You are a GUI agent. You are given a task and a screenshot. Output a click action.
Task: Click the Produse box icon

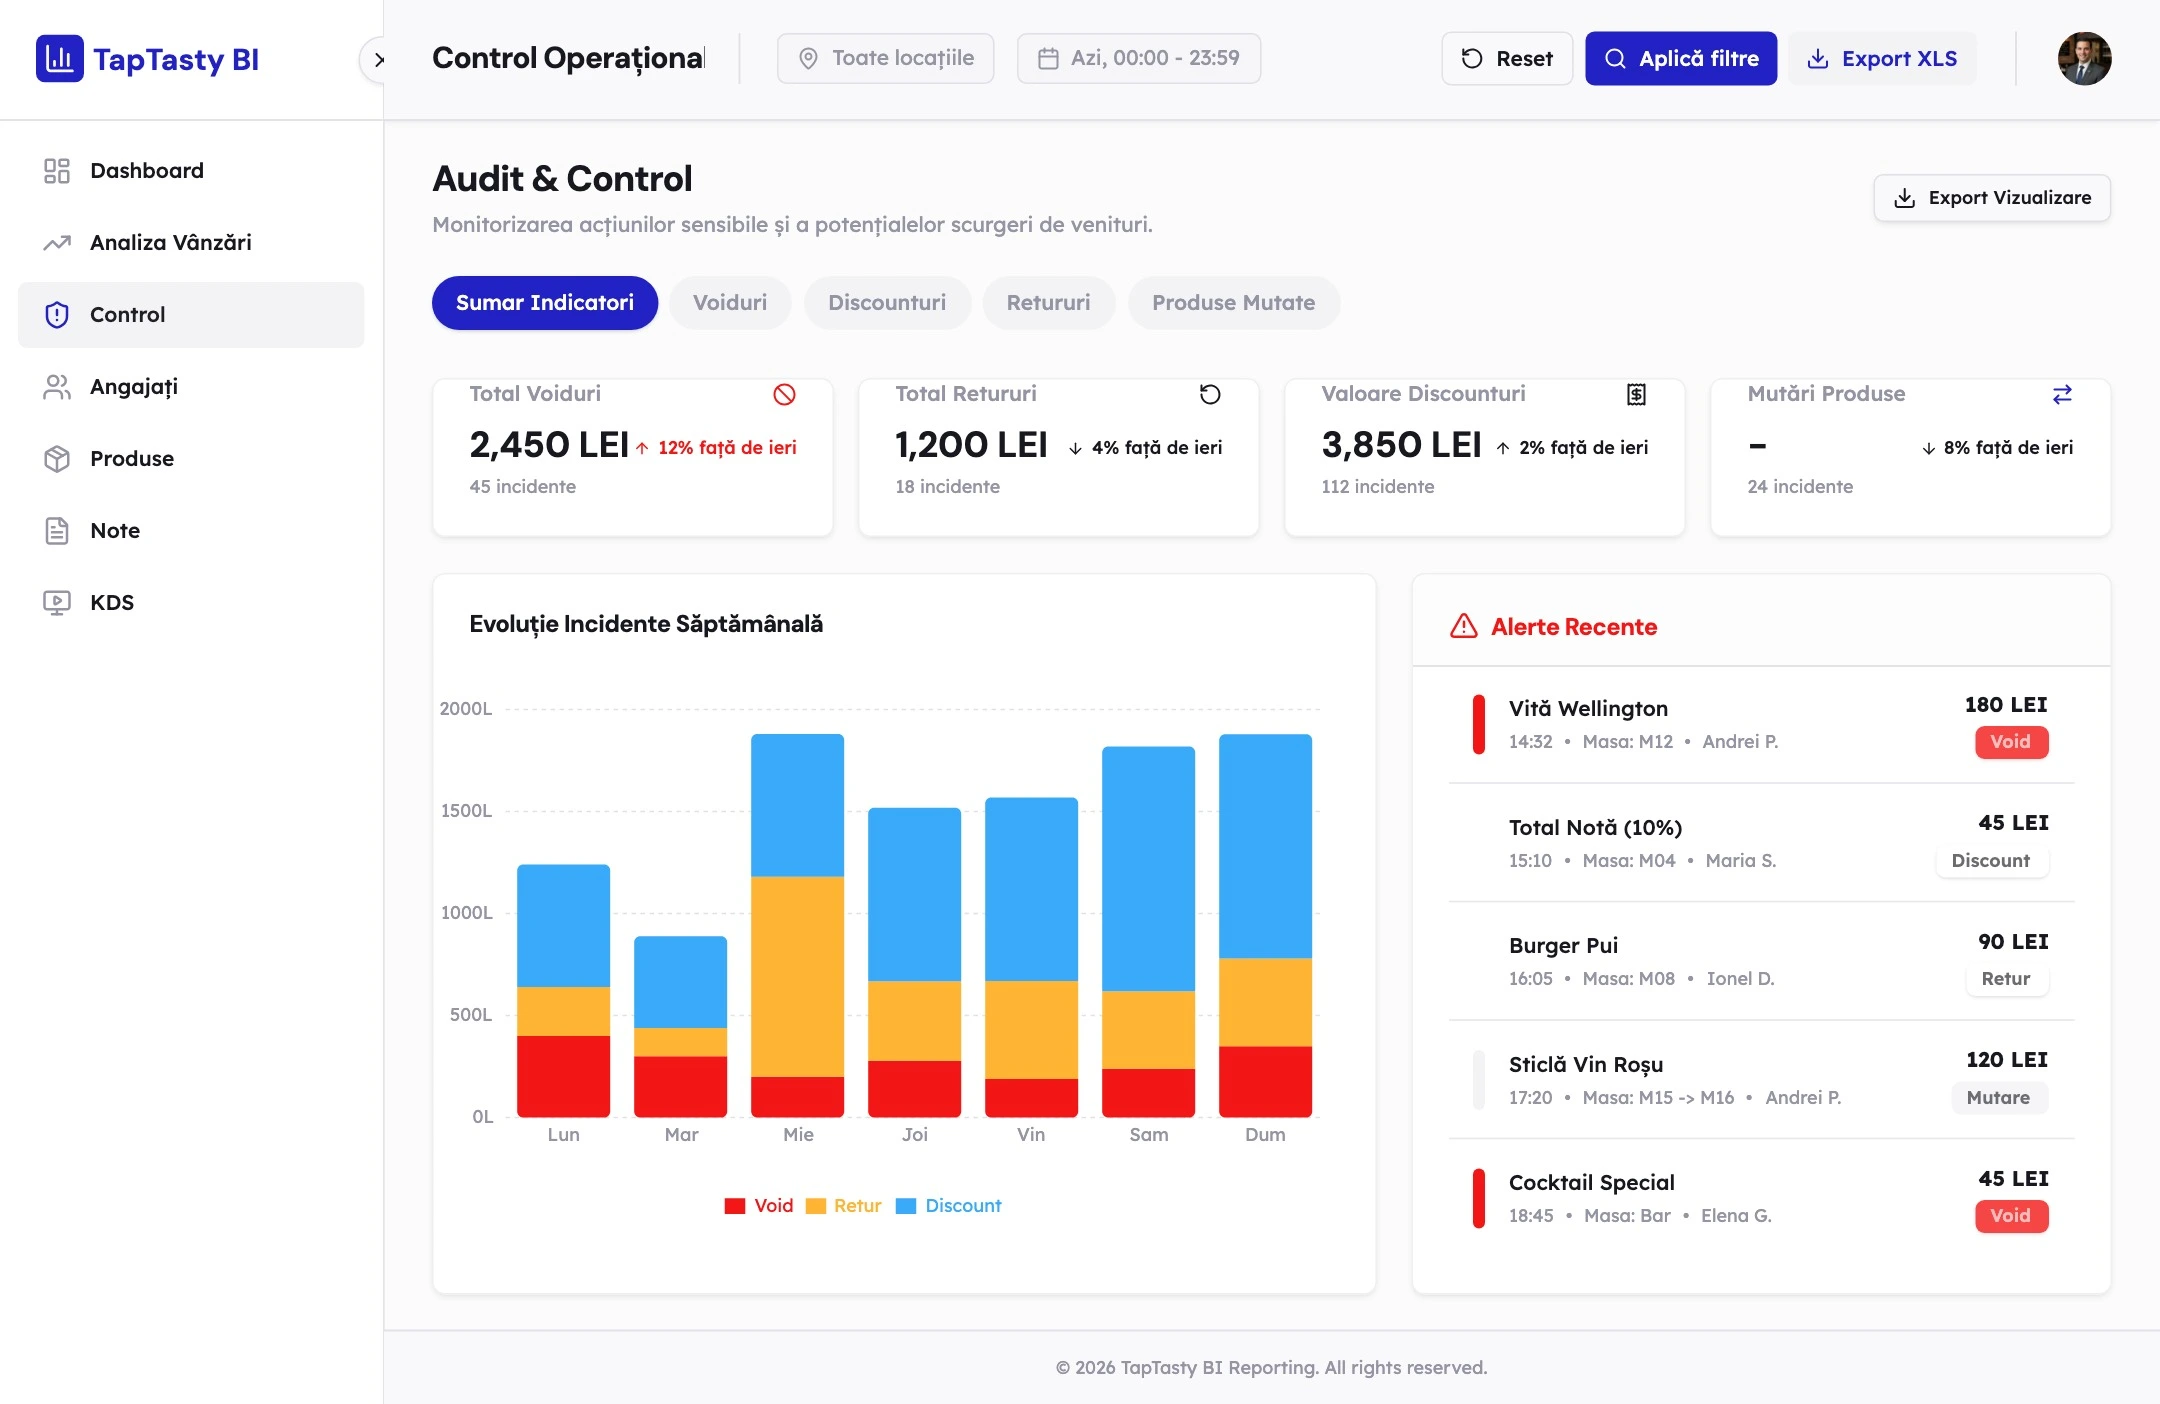57,459
